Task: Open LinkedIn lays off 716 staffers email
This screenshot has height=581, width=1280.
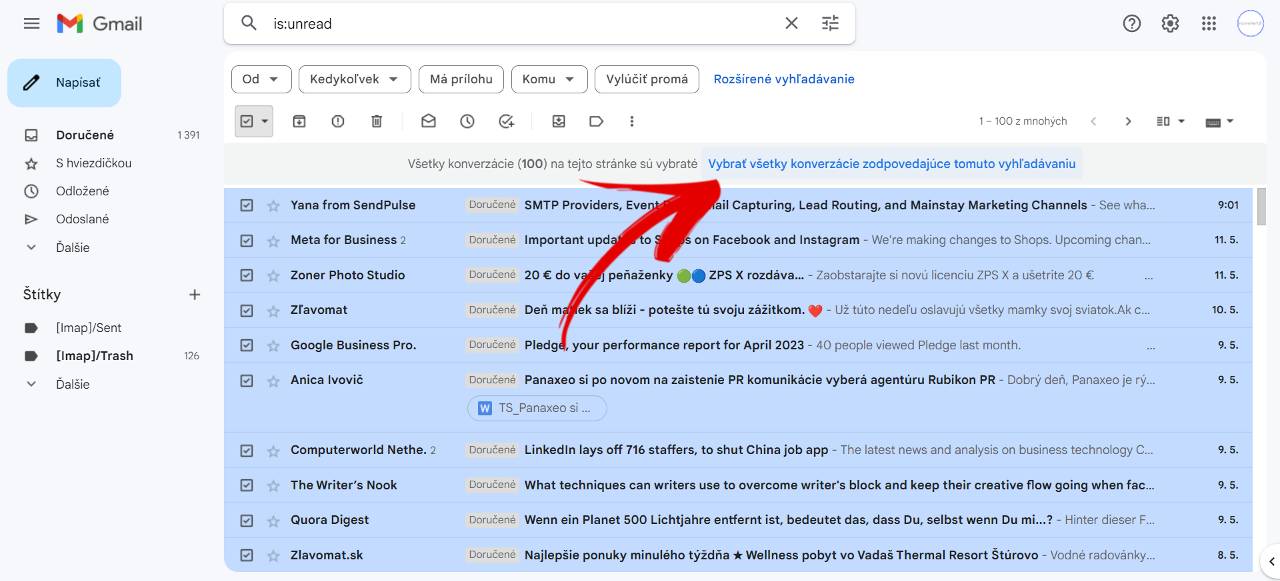Action: (x=738, y=450)
